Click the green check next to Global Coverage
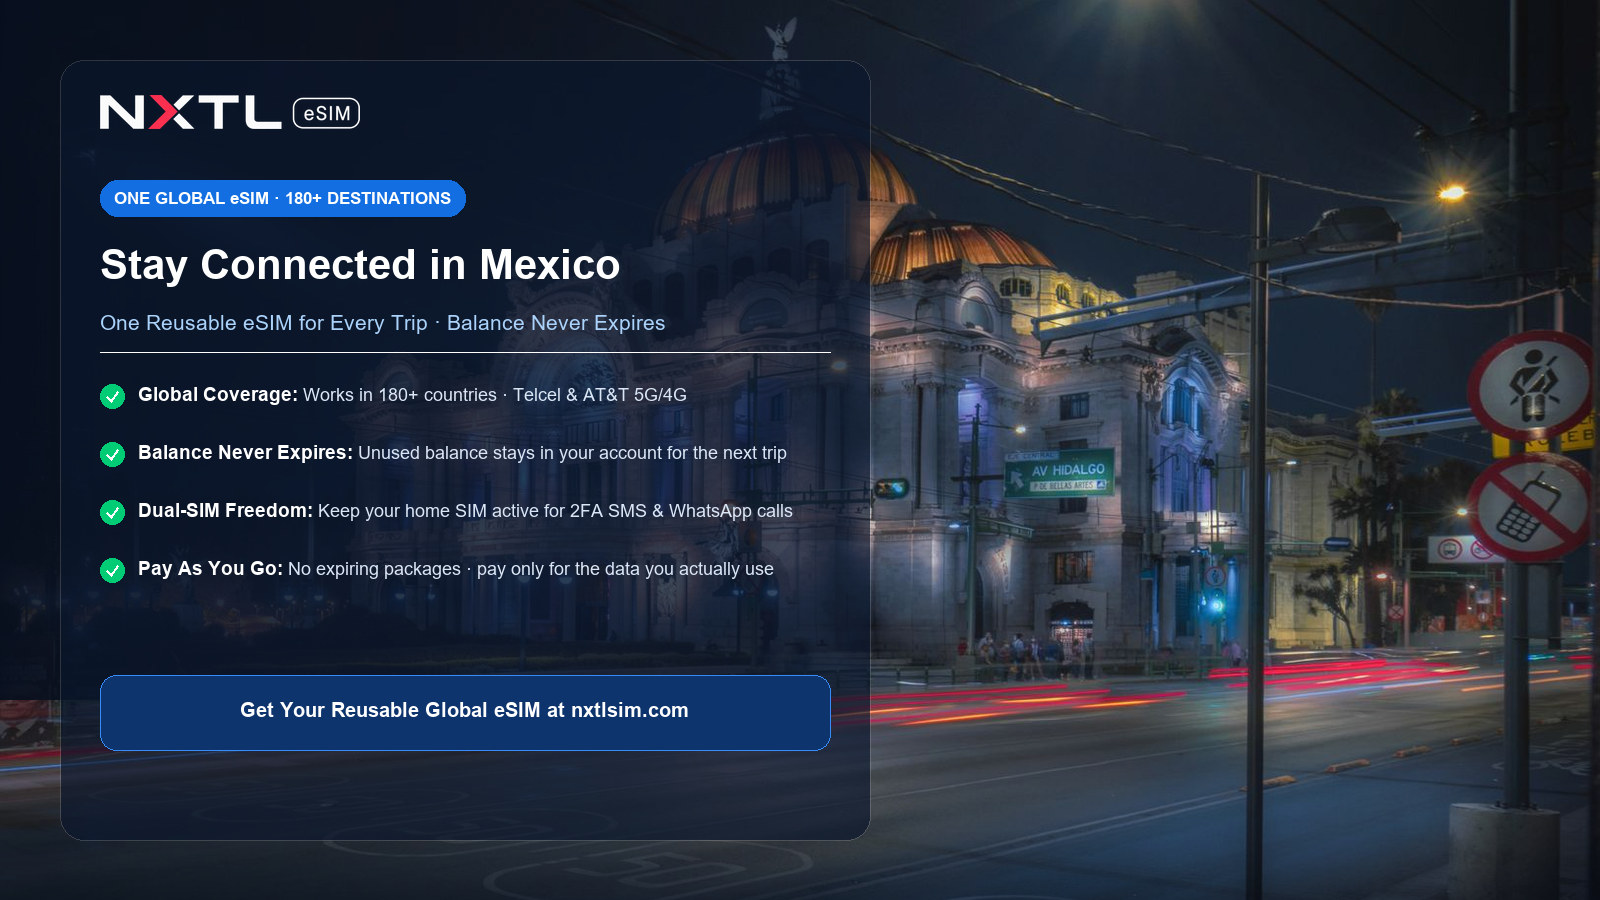This screenshot has height=900, width=1600. [x=112, y=396]
